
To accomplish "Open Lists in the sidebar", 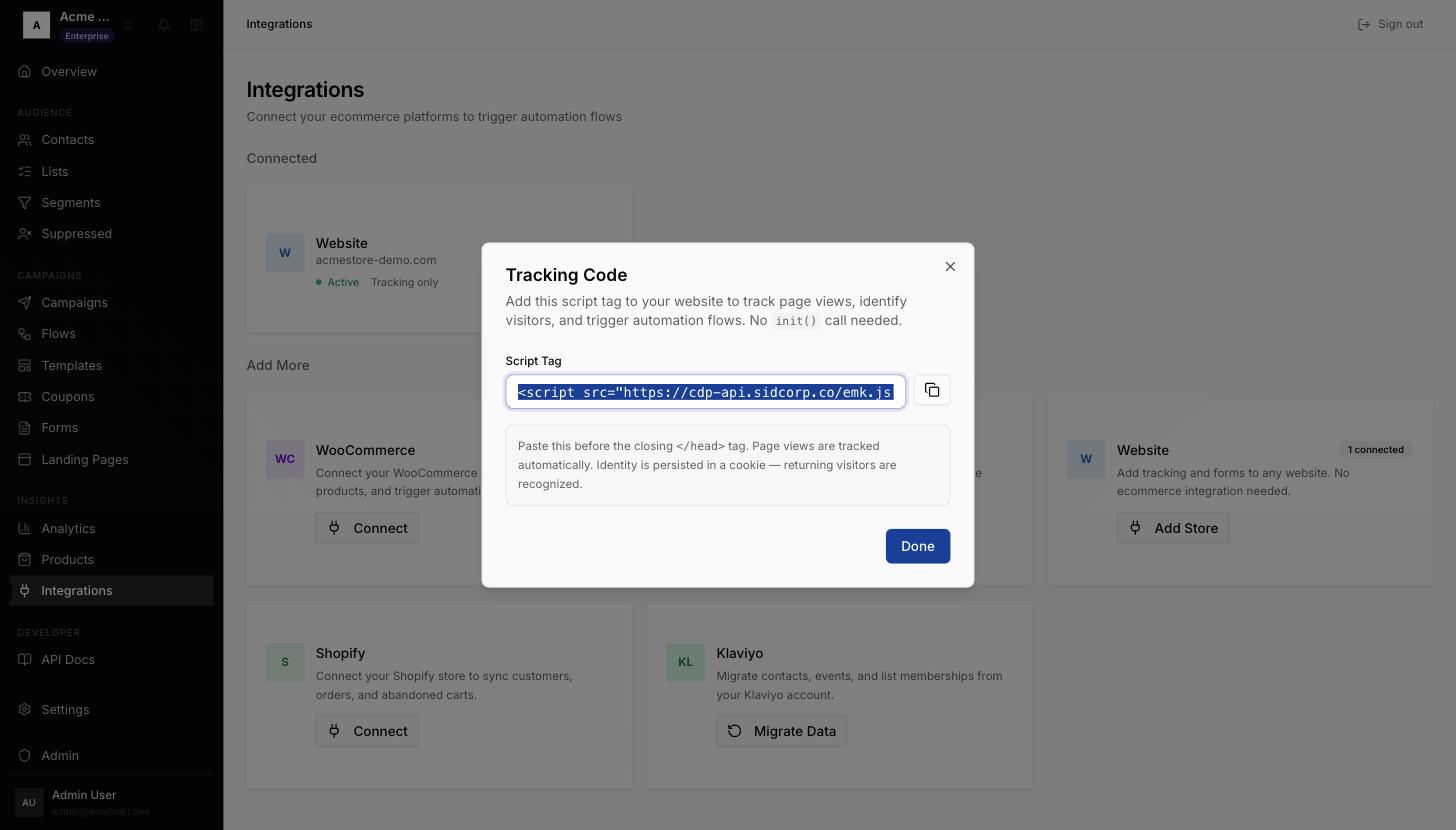I will click(x=112, y=171).
